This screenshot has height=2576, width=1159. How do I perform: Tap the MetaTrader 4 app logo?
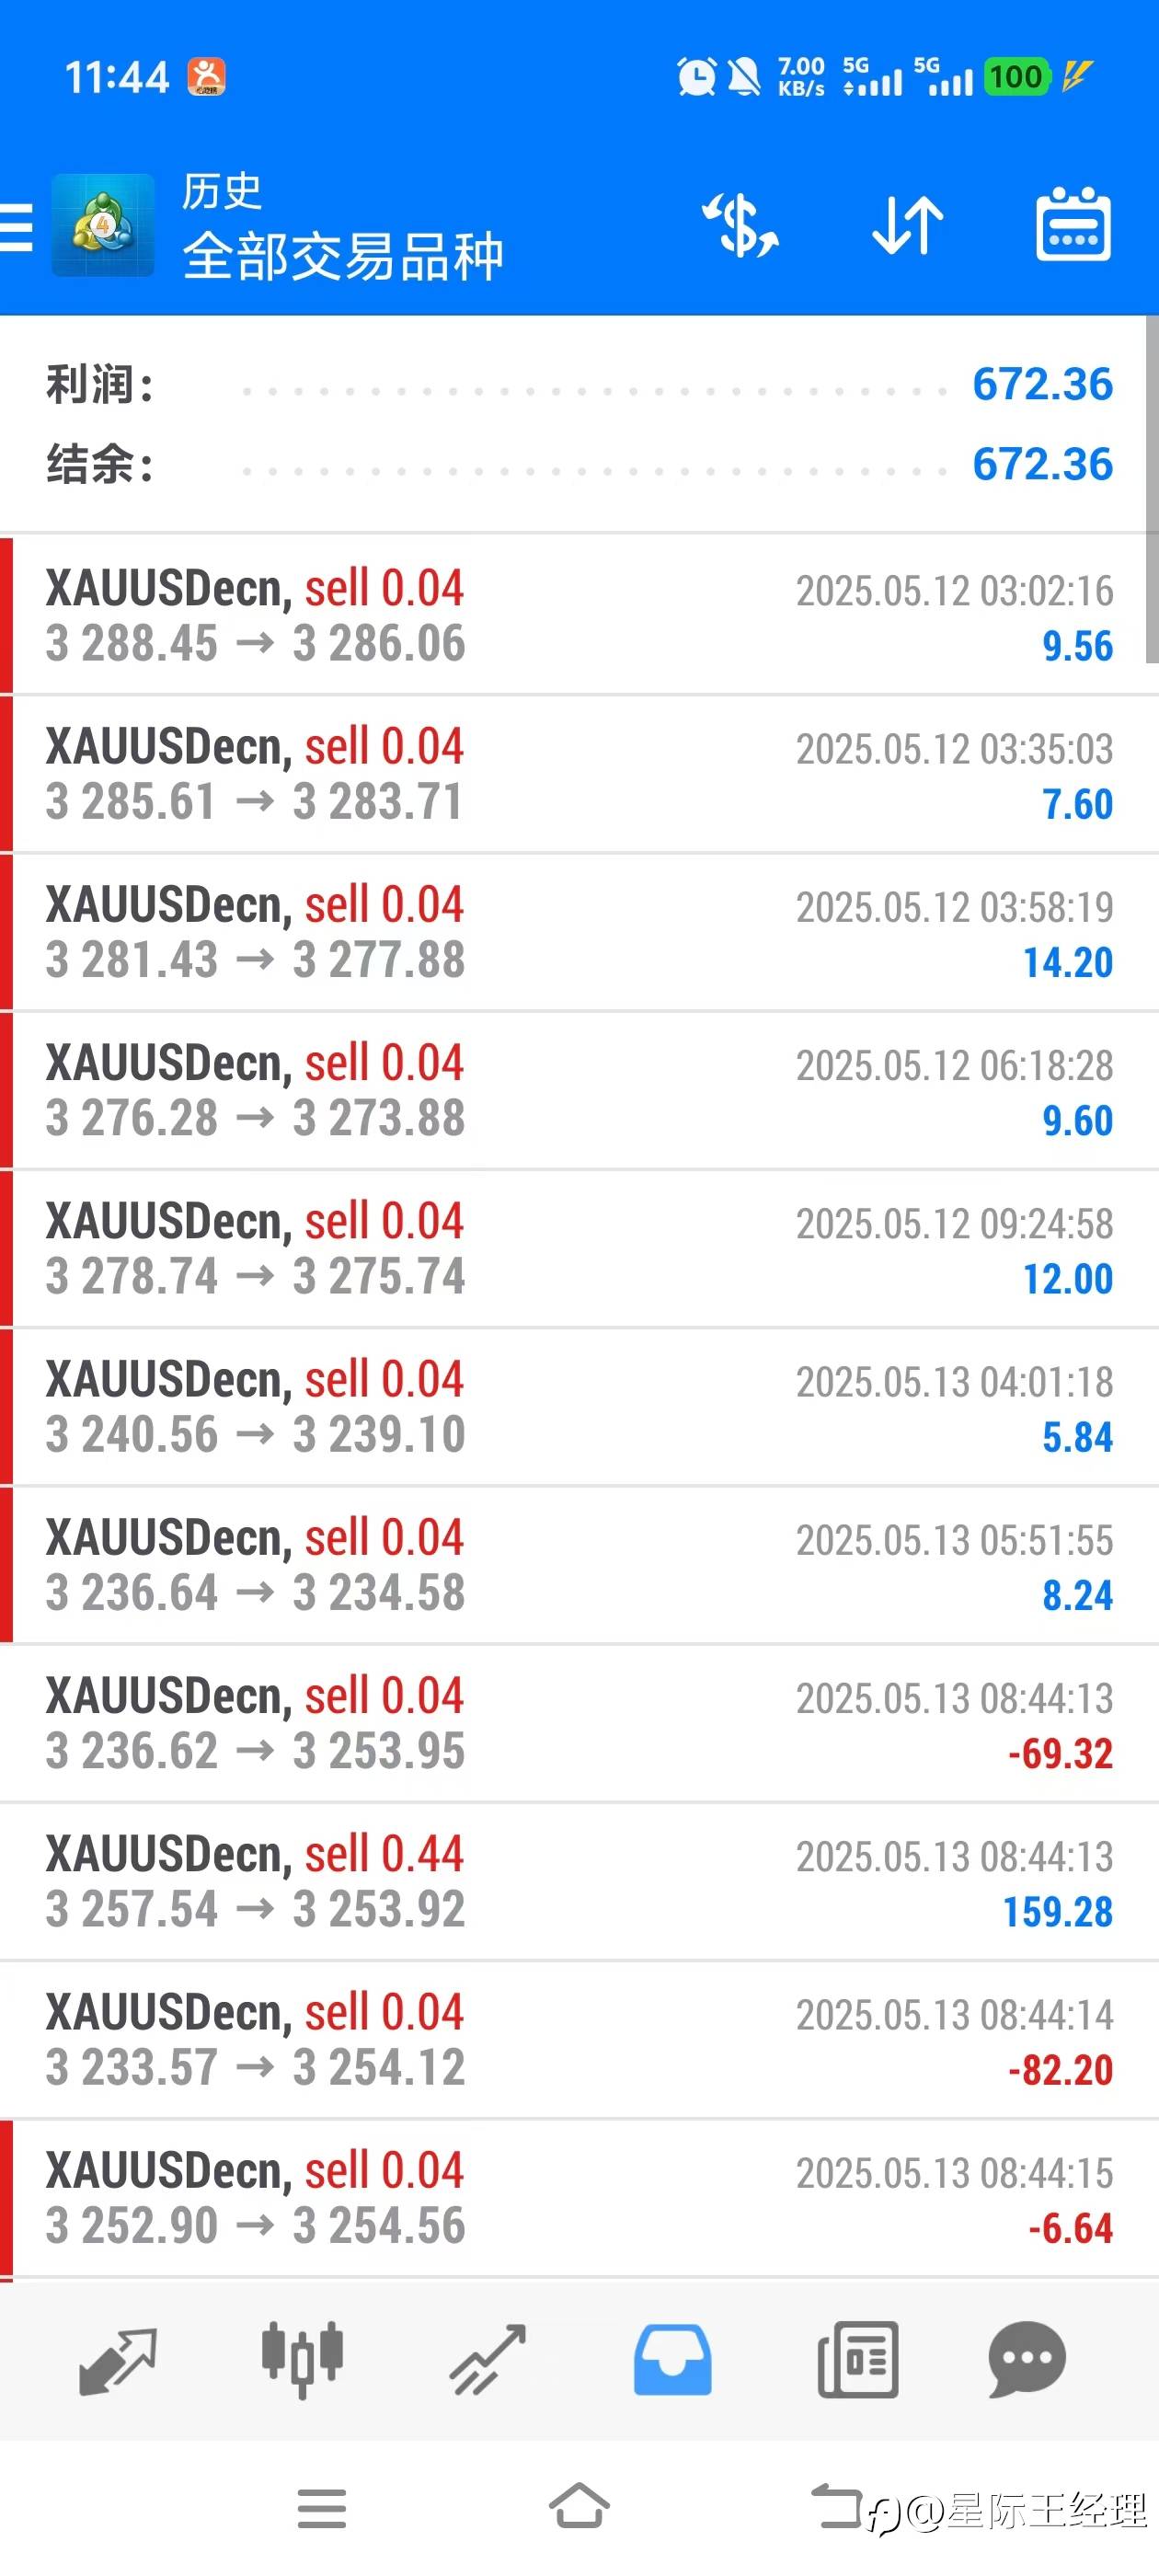(x=103, y=225)
